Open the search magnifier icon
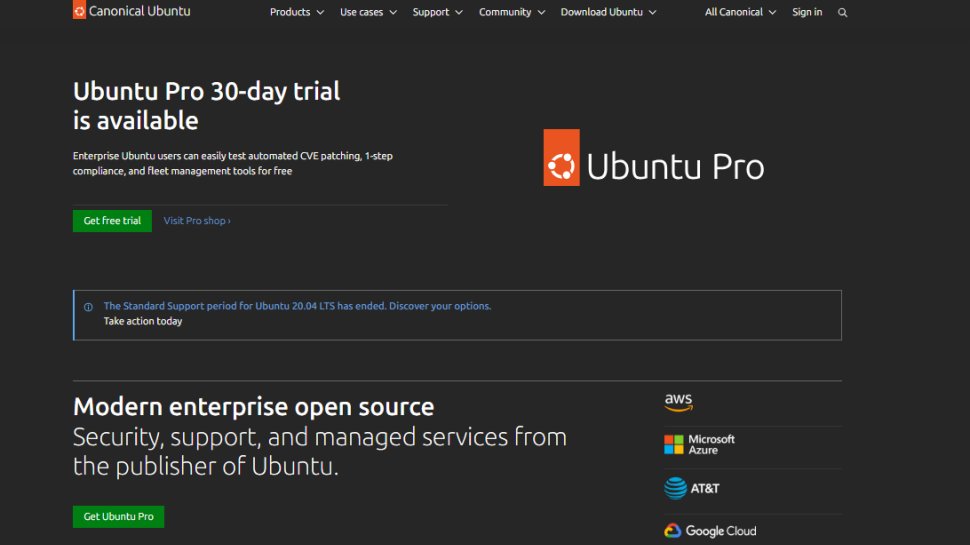This screenshot has width=970, height=545. 843,12
